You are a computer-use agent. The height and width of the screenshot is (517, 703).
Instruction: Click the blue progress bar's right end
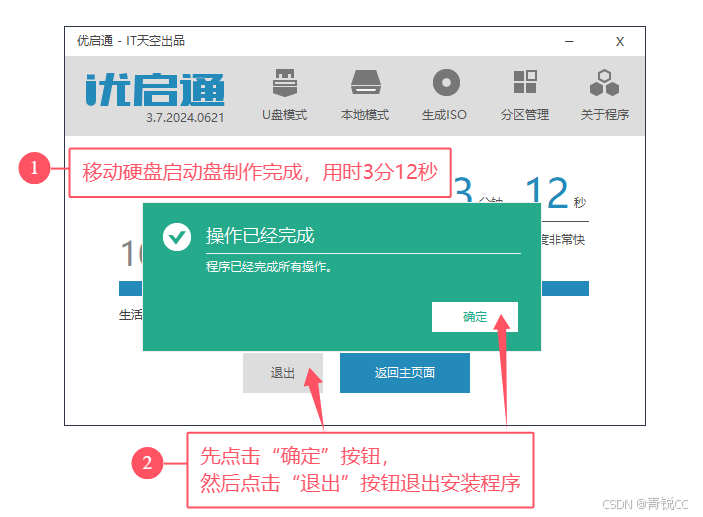click(x=565, y=288)
